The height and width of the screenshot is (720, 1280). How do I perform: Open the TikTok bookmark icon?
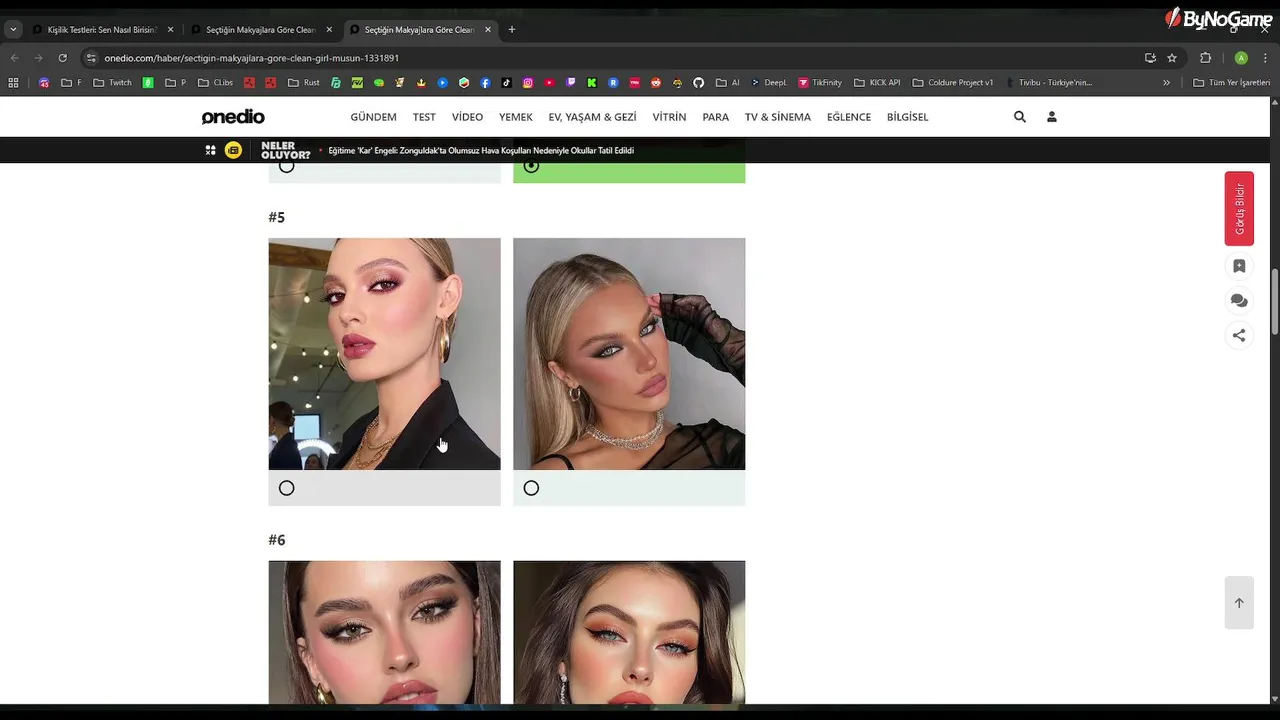click(x=506, y=83)
